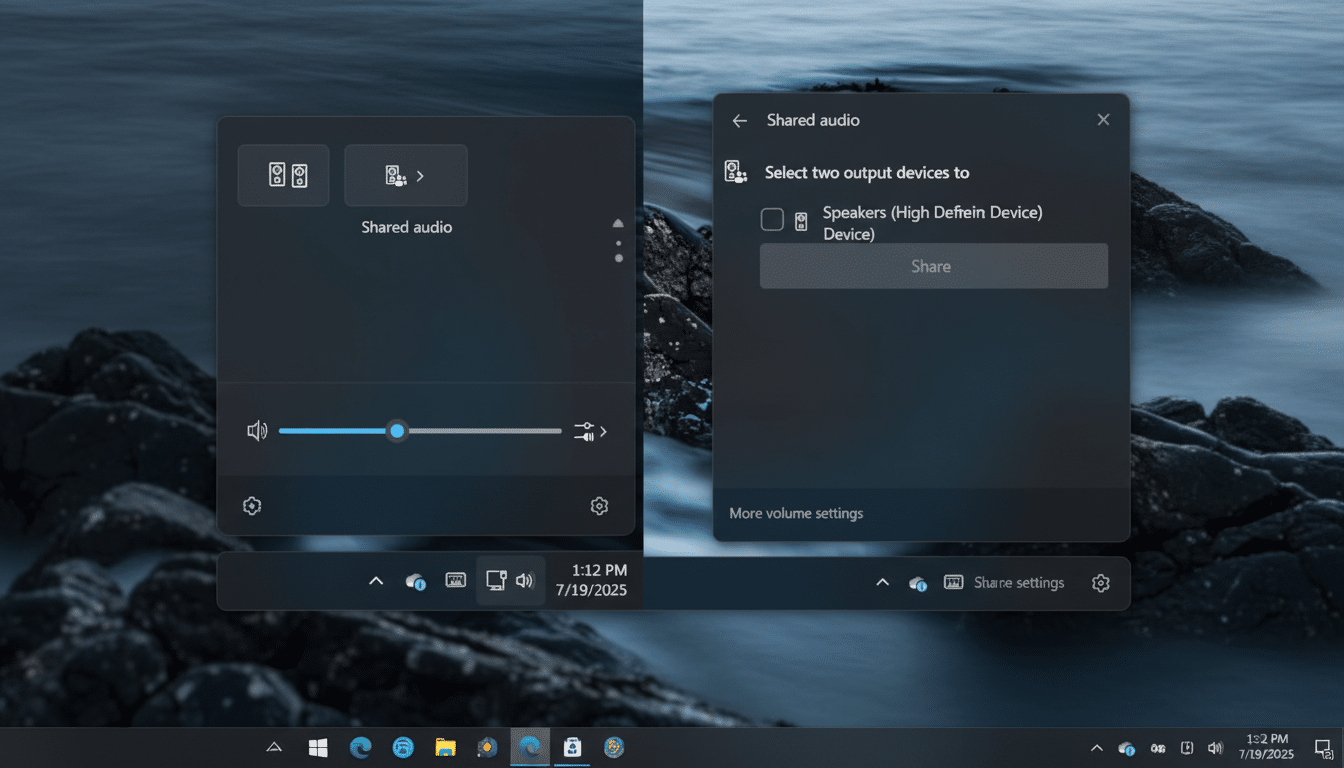Go back using the Shared audio back arrow

(x=738, y=120)
